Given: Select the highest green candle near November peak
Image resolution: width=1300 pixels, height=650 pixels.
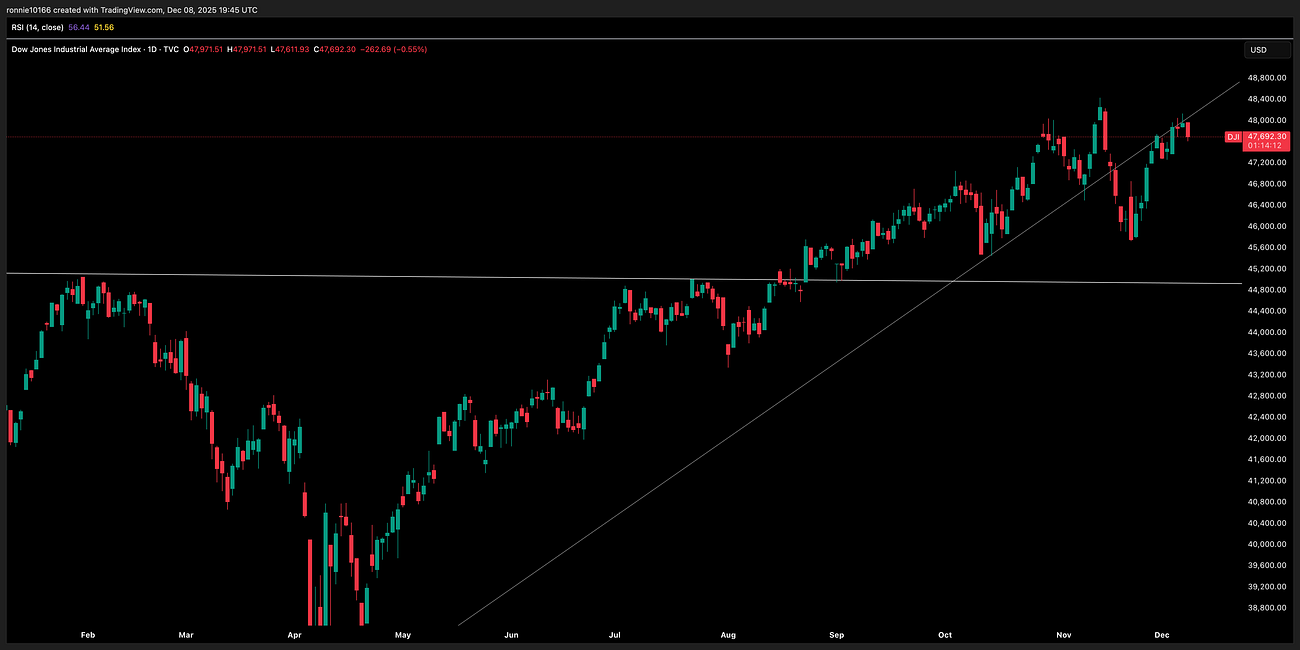Looking at the screenshot, I should [1100, 115].
